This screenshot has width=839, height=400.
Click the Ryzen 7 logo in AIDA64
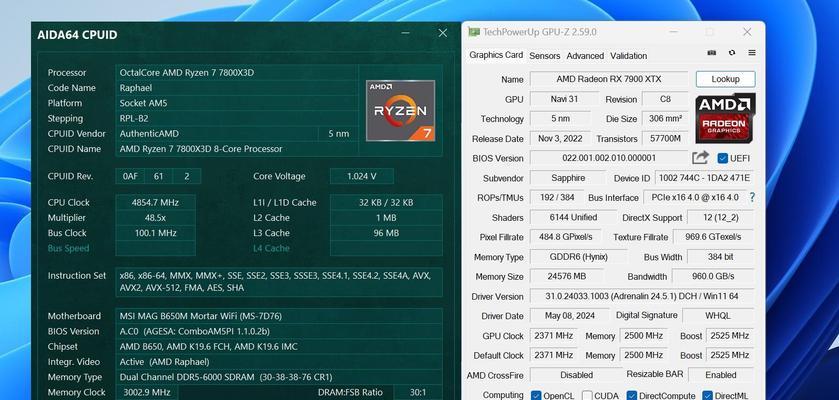tap(400, 111)
